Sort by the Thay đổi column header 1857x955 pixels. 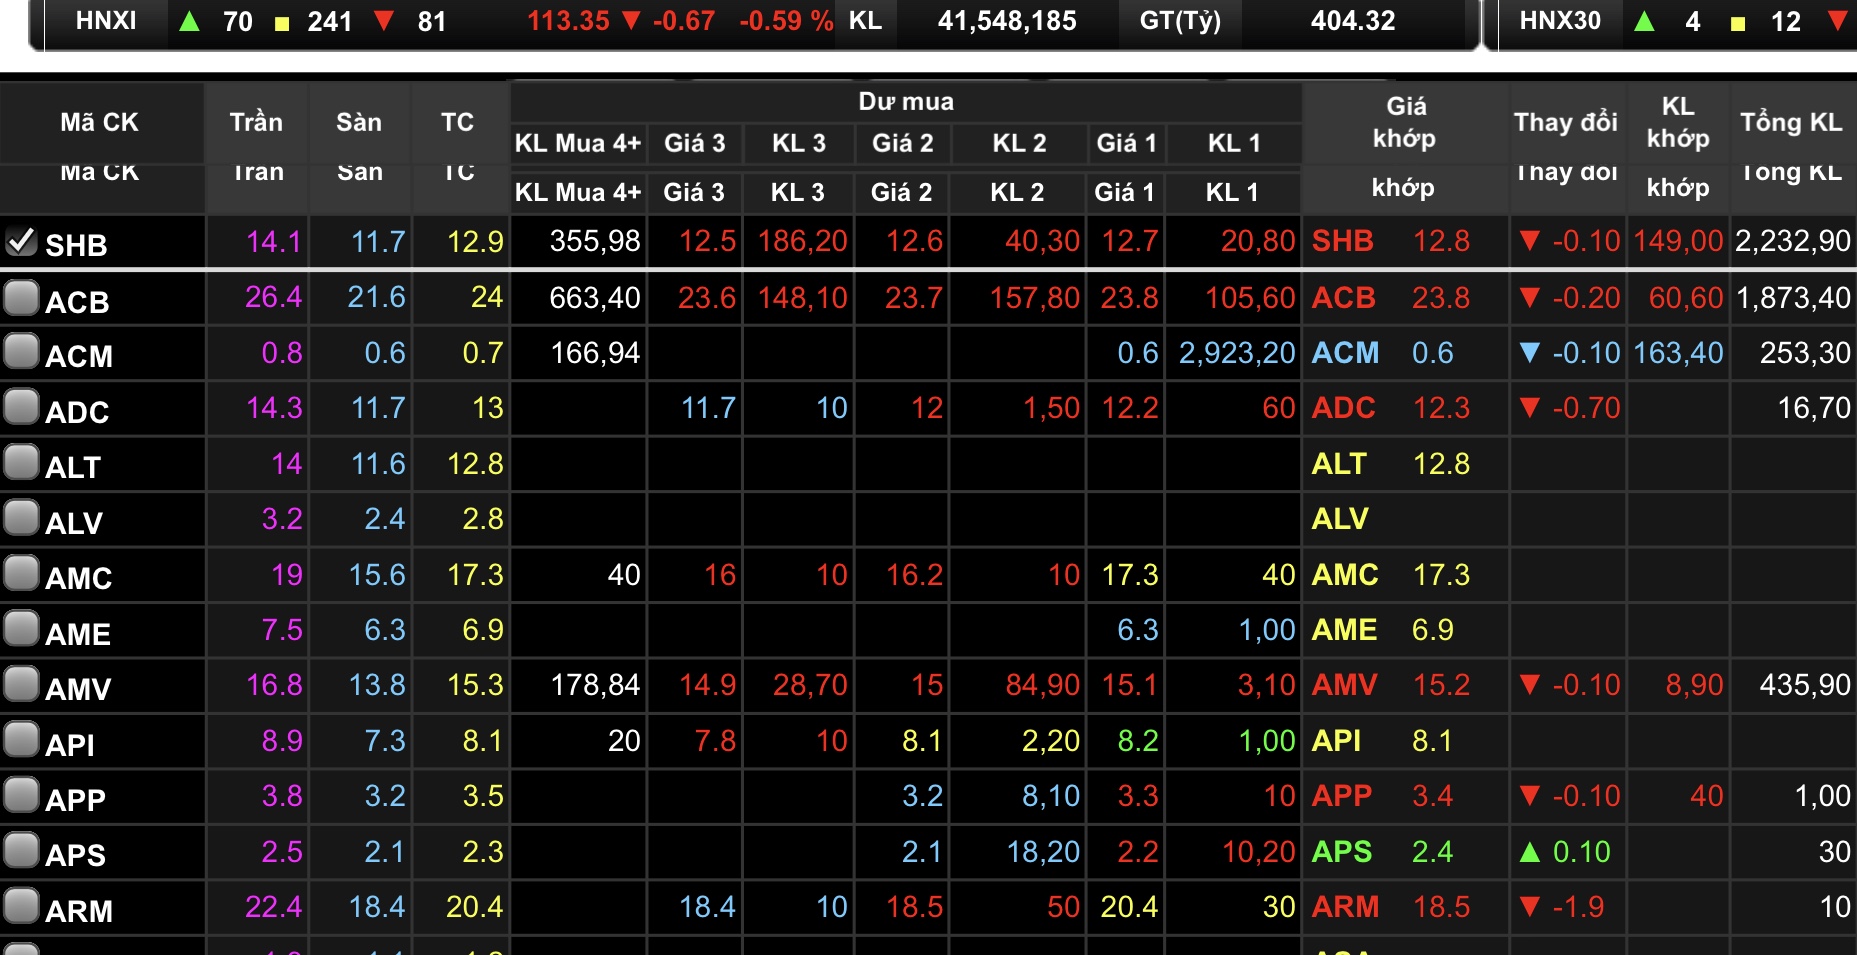1566,123
